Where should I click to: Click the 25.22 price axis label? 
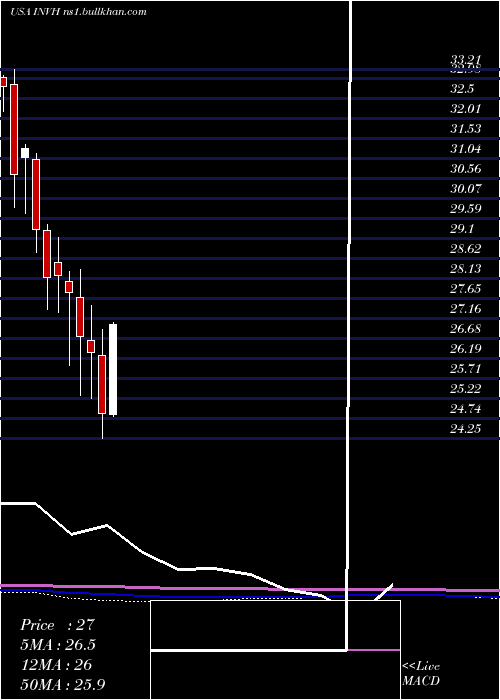[466, 389]
